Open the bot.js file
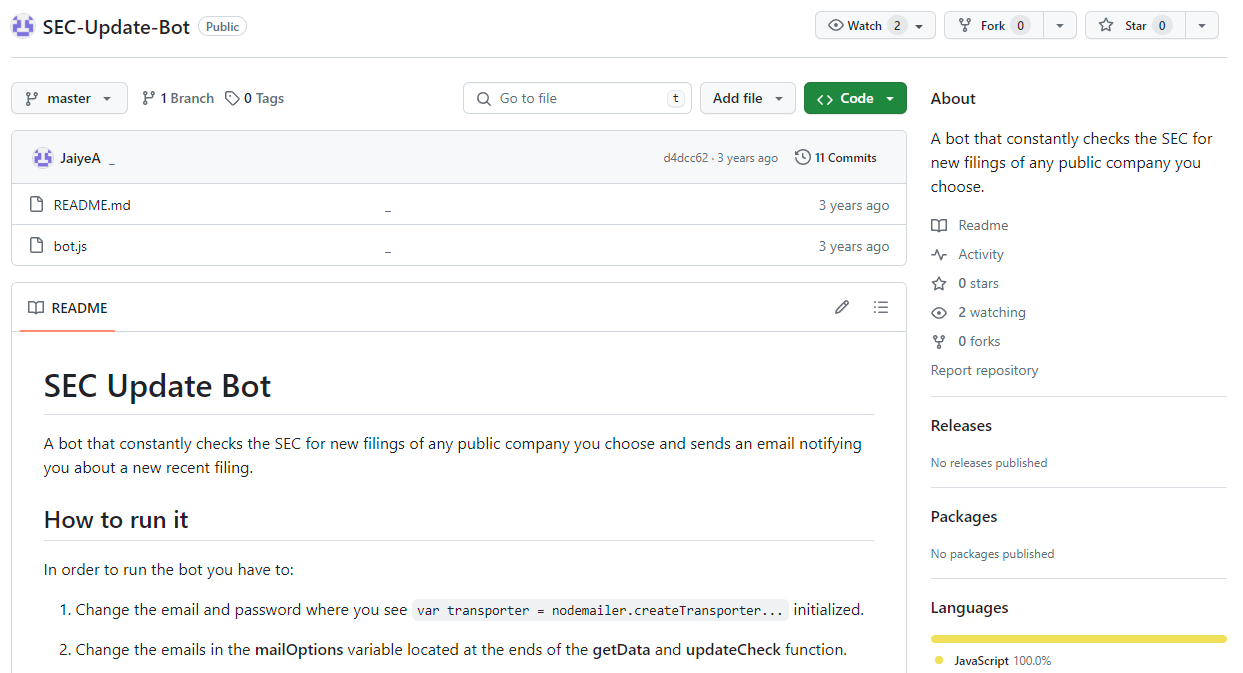This screenshot has height=673, width=1243. (x=70, y=246)
